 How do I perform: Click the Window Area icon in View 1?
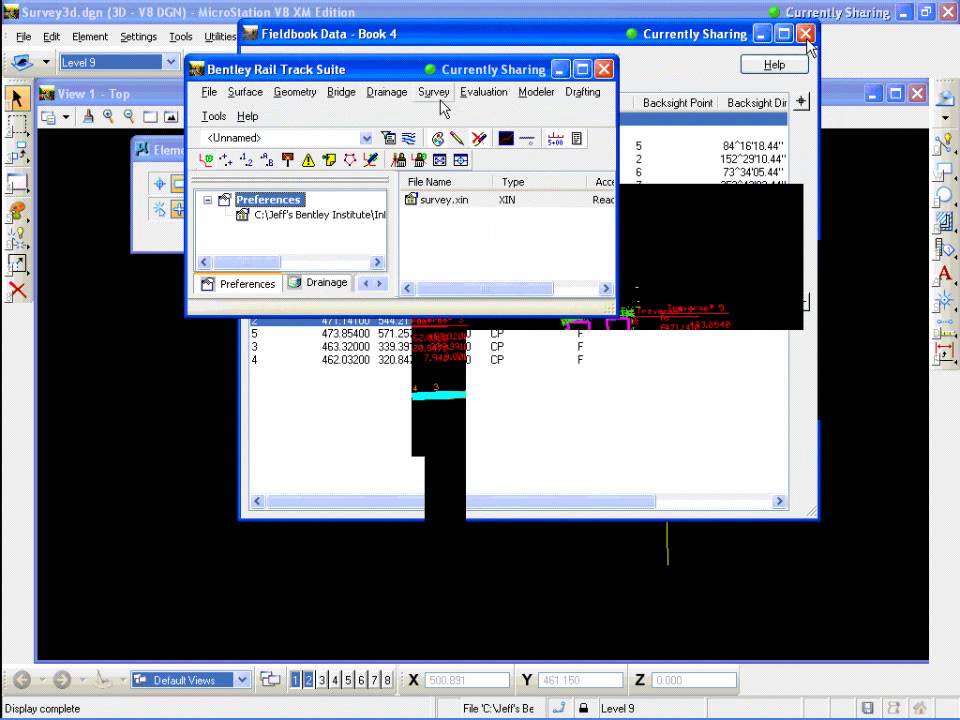point(150,116)
